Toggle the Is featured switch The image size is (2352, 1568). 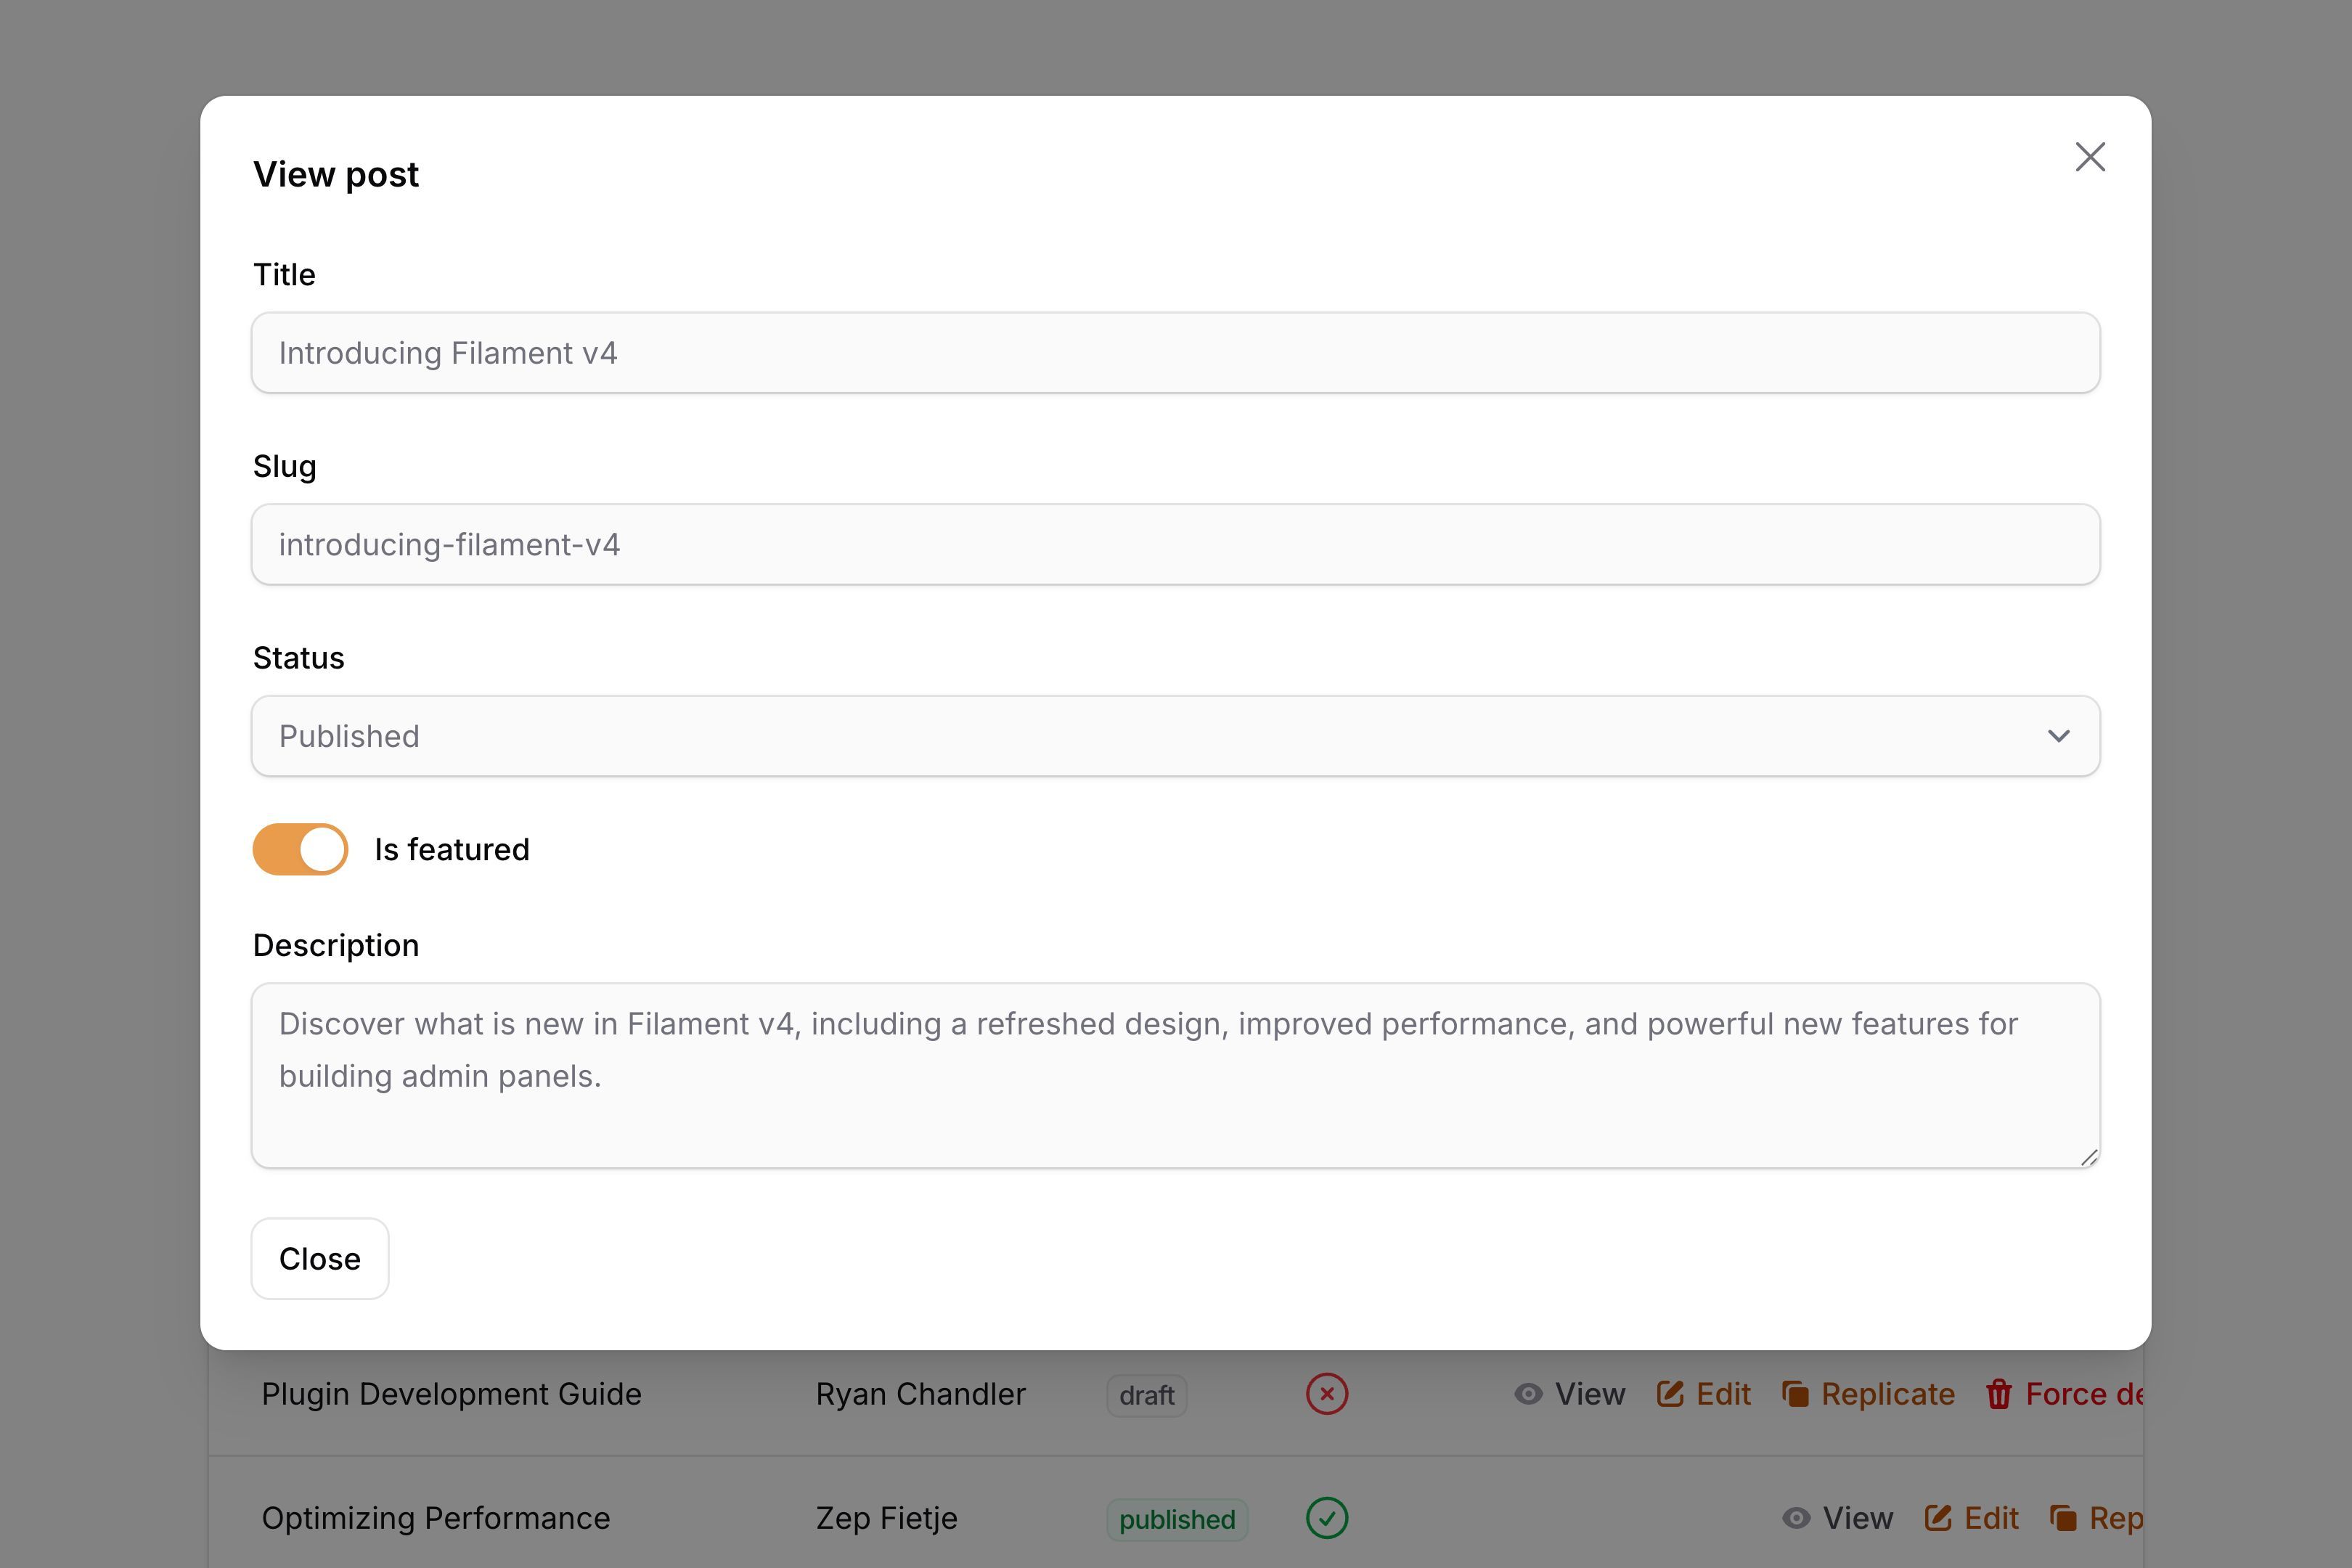click(x=300, y=849)
